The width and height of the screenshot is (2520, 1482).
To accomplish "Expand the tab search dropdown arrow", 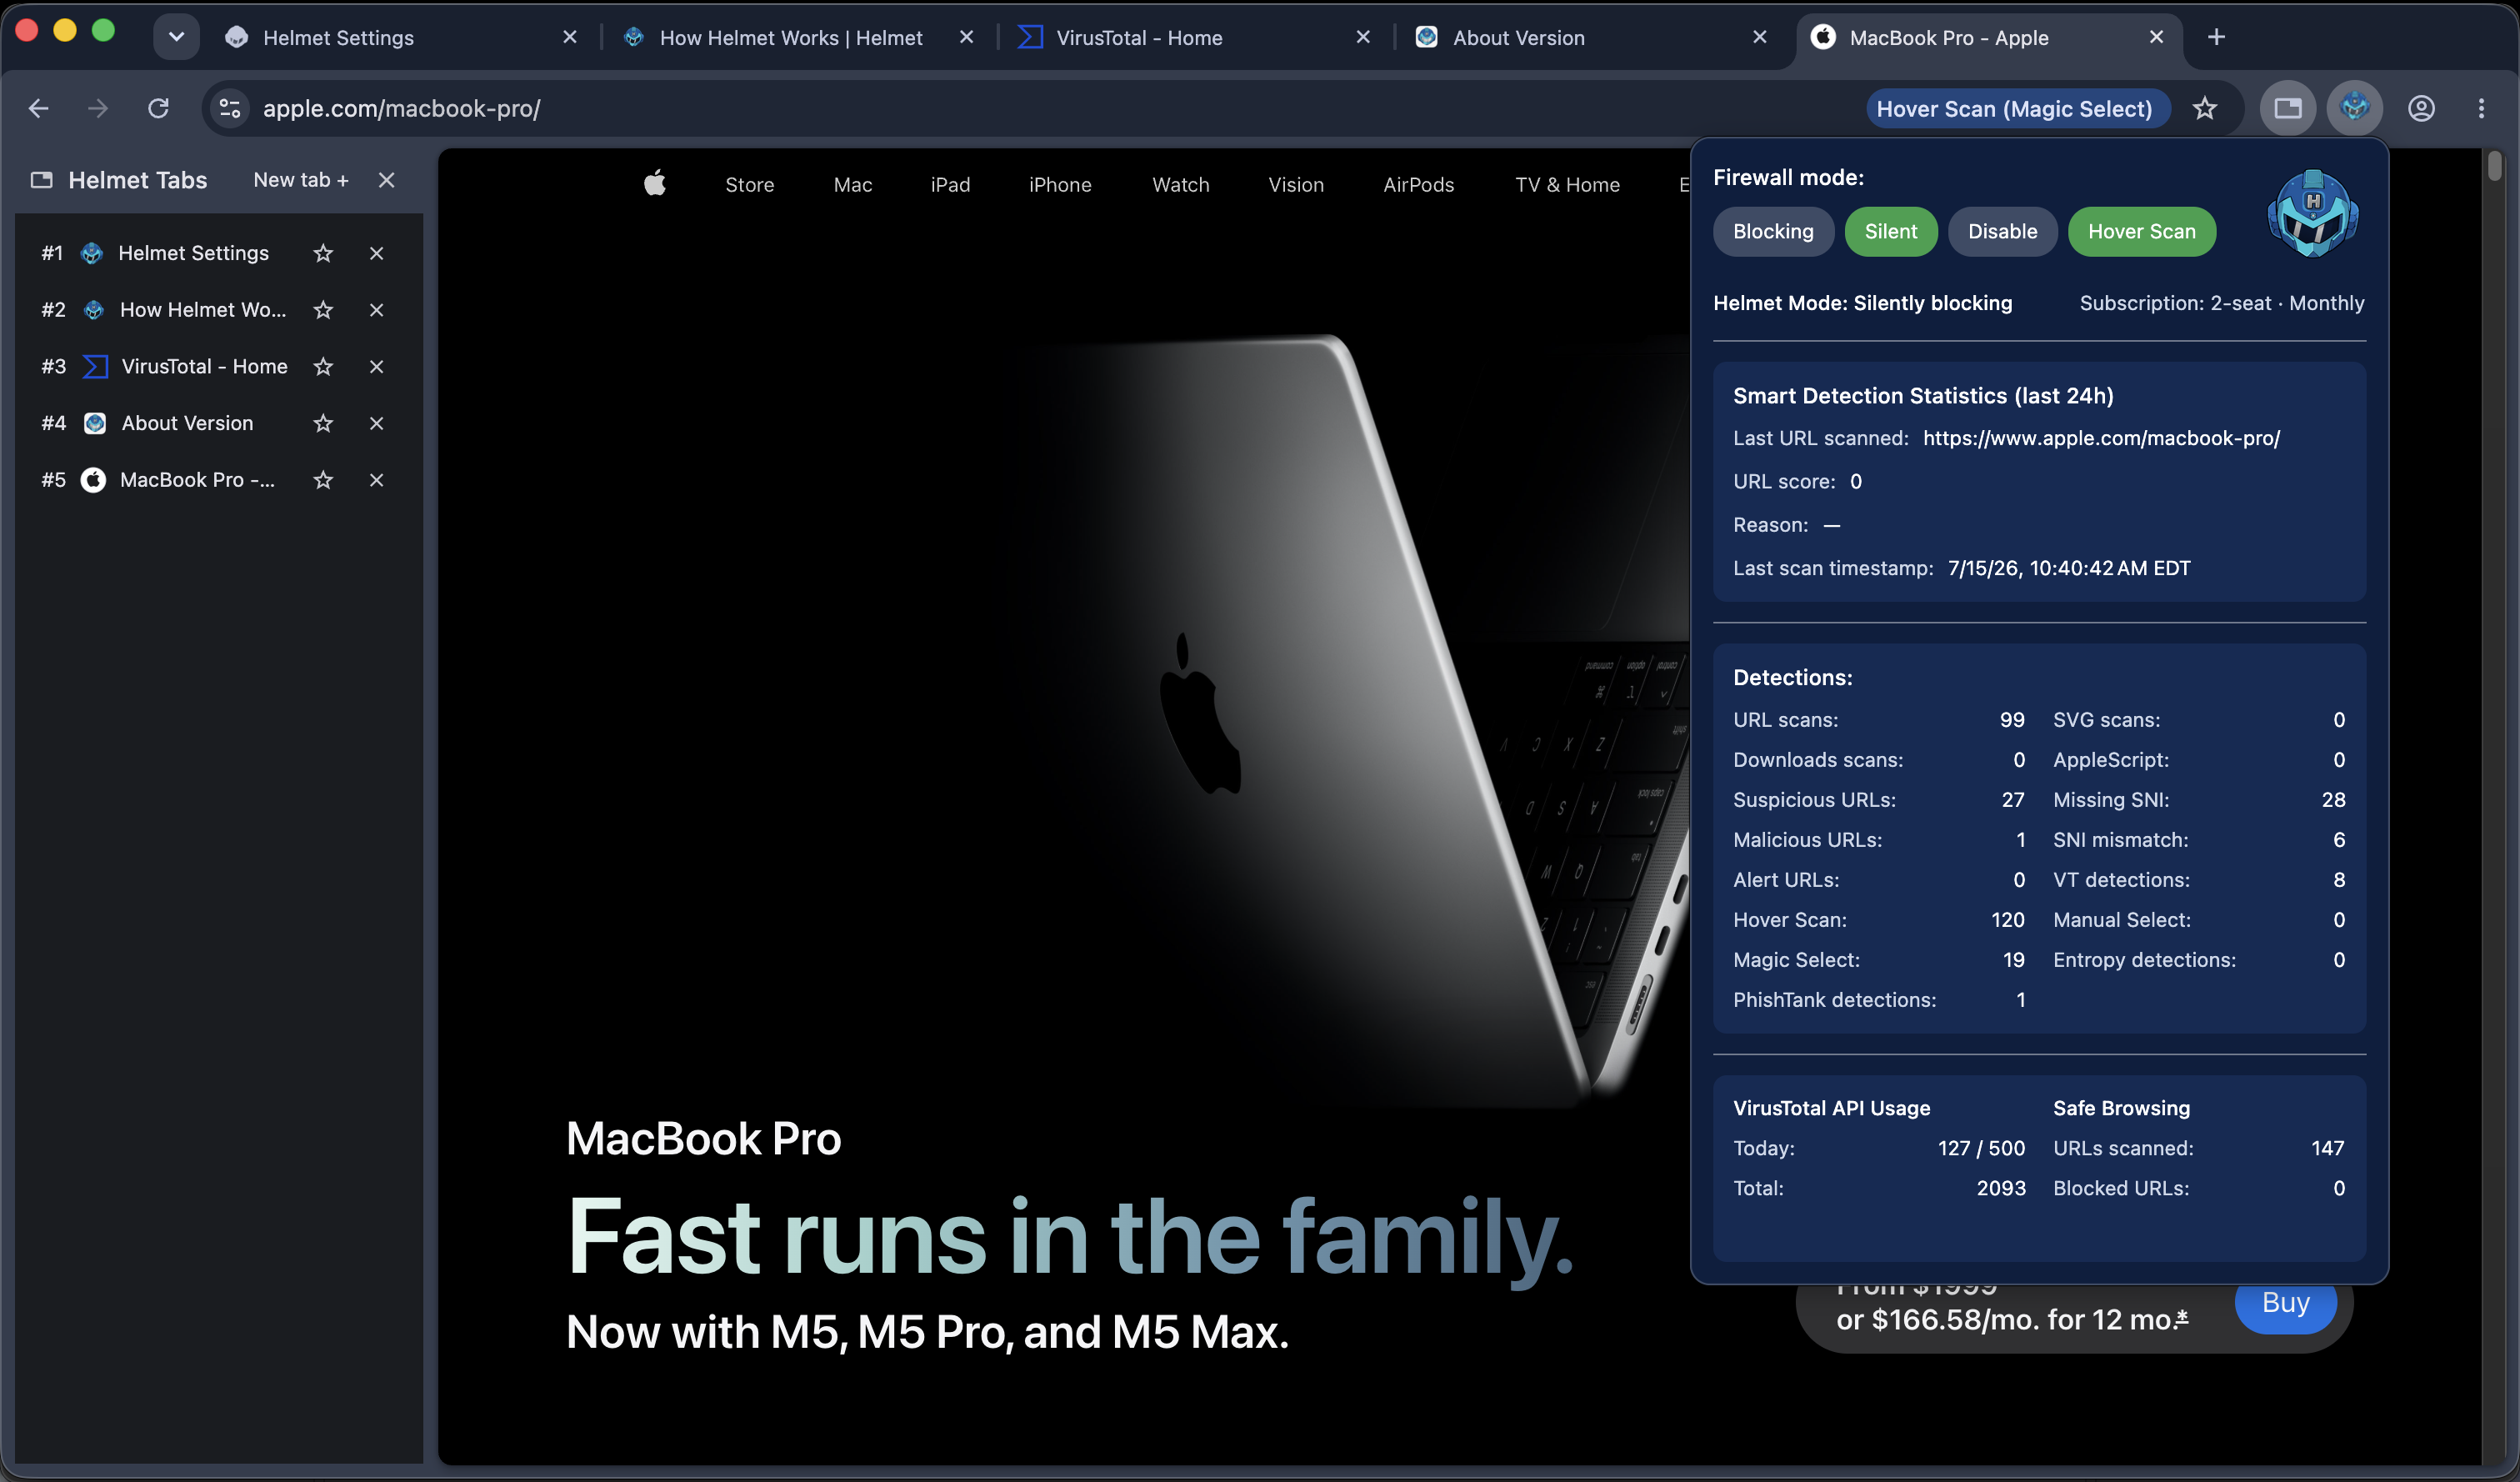I will tap(176, 38).
